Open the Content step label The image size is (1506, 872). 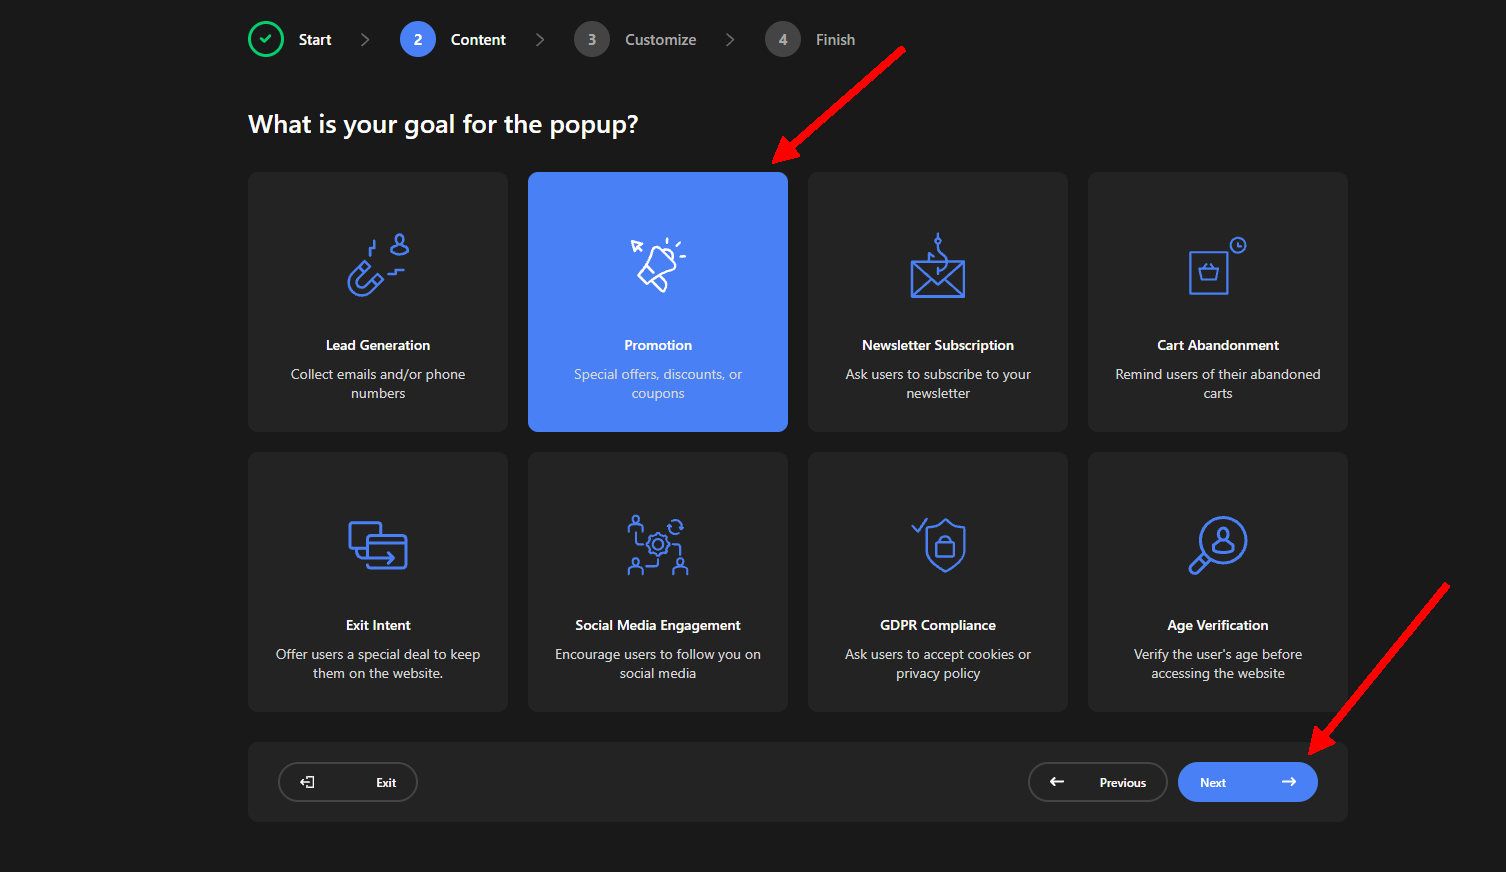coord(478,40)
